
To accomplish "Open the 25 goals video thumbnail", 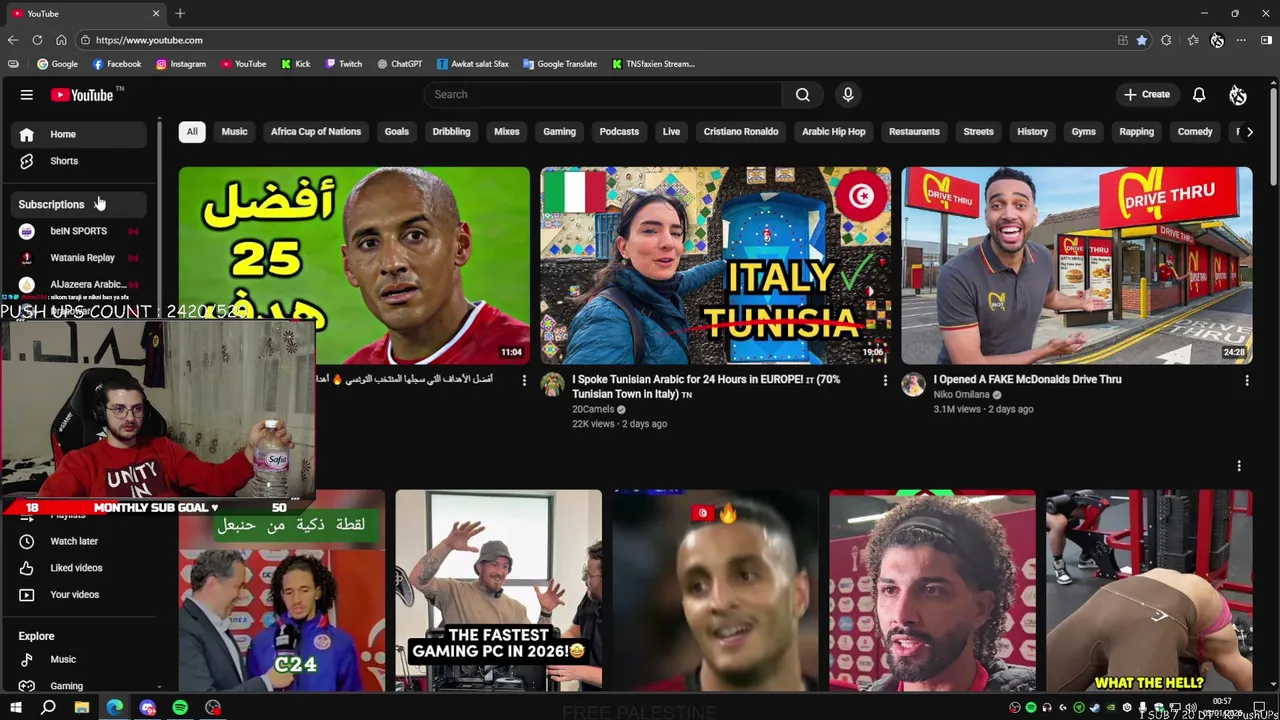I will point(354,265).
